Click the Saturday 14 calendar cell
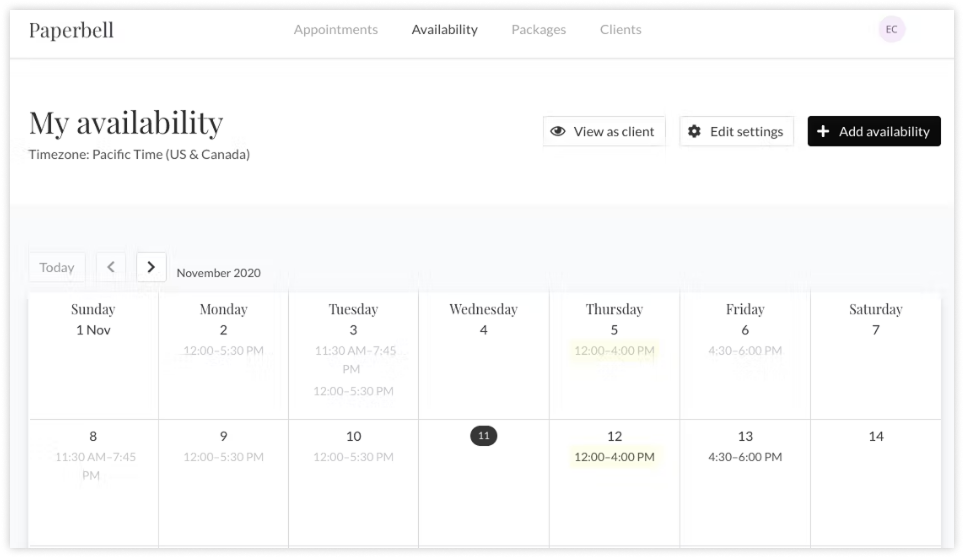Image resolution: width=964 pixels, height=558 pixels. (x=875, y=483)
